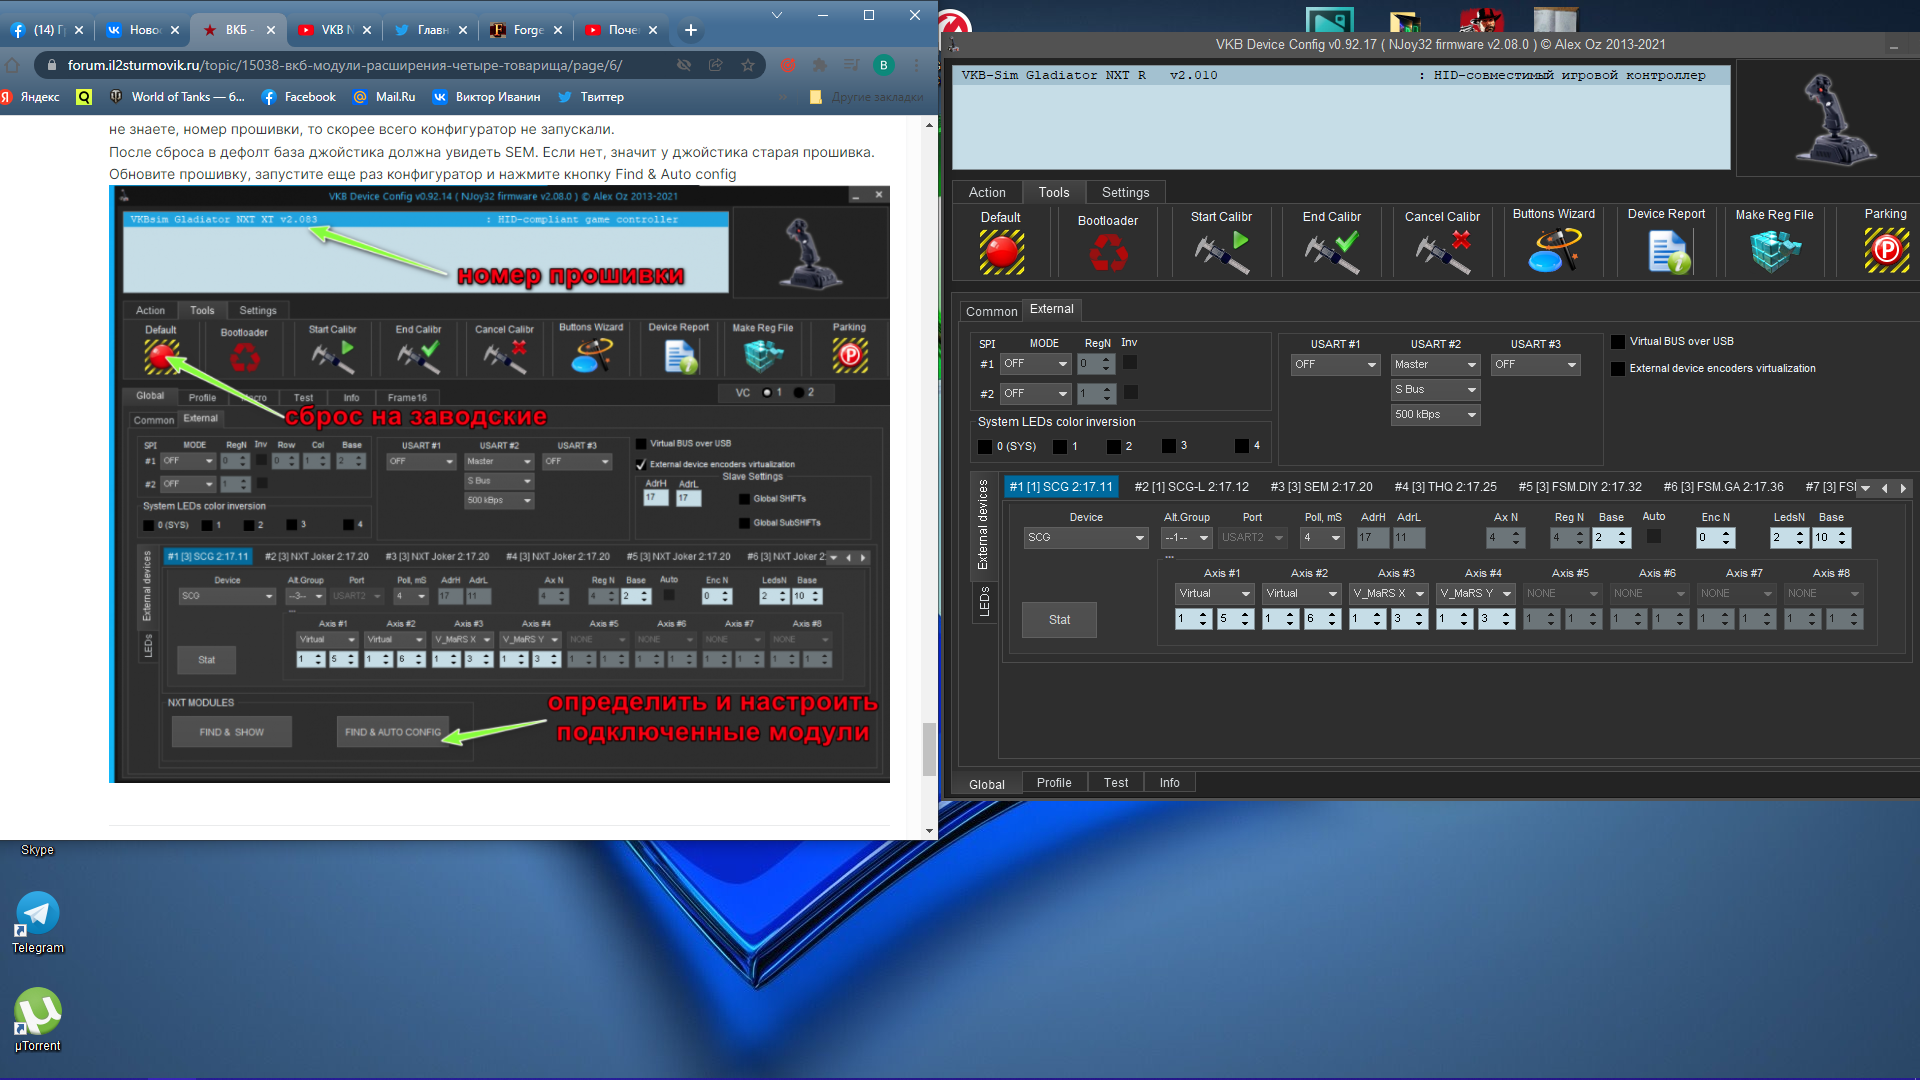
Task: Activate the Parking icon
Action: pos(1886,250)
